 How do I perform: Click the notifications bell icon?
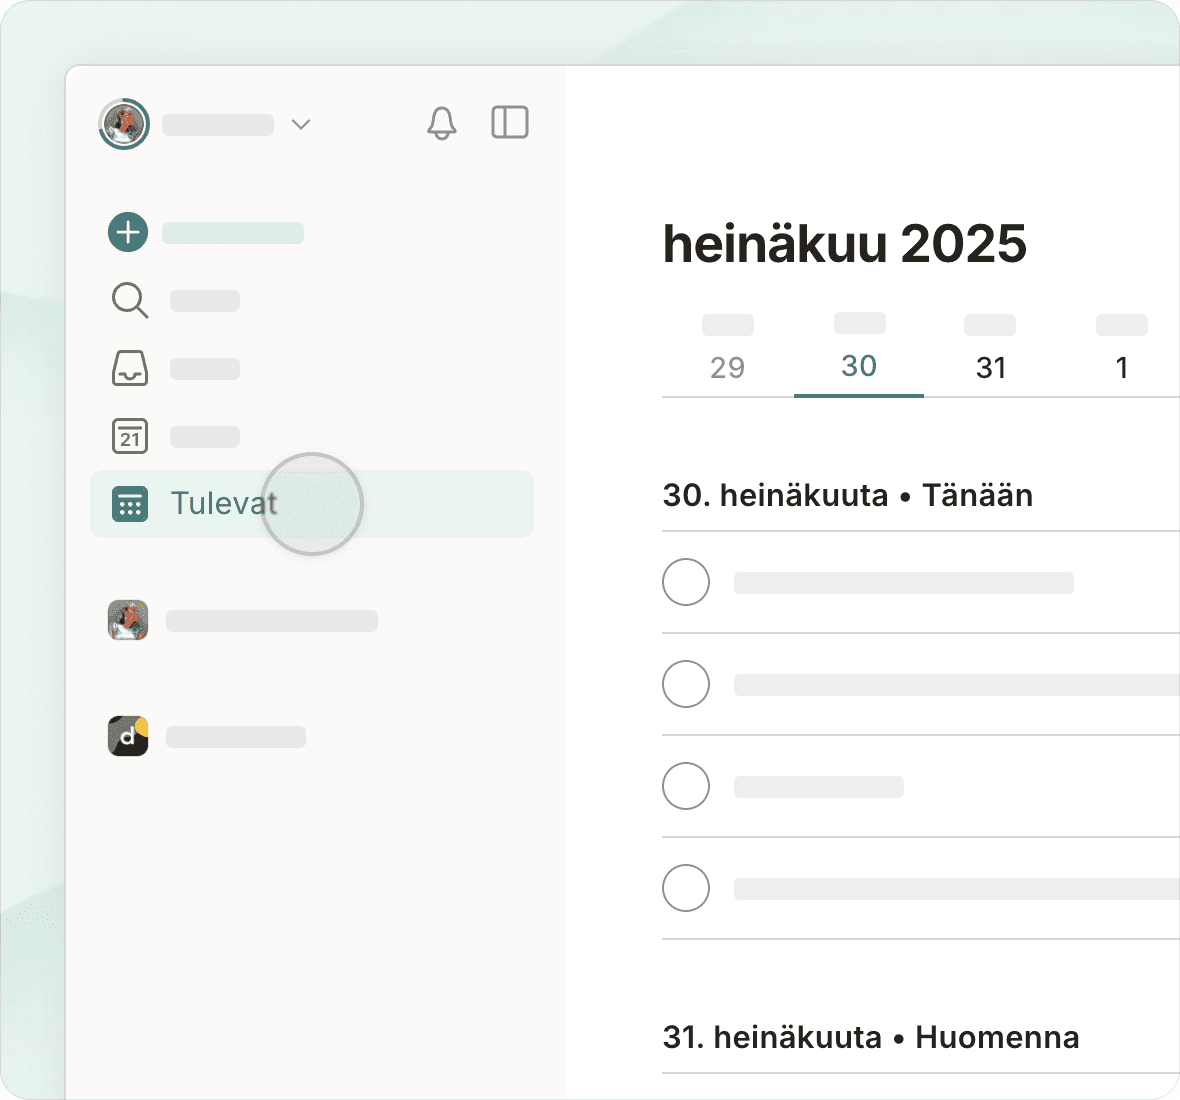pos(442,123)
